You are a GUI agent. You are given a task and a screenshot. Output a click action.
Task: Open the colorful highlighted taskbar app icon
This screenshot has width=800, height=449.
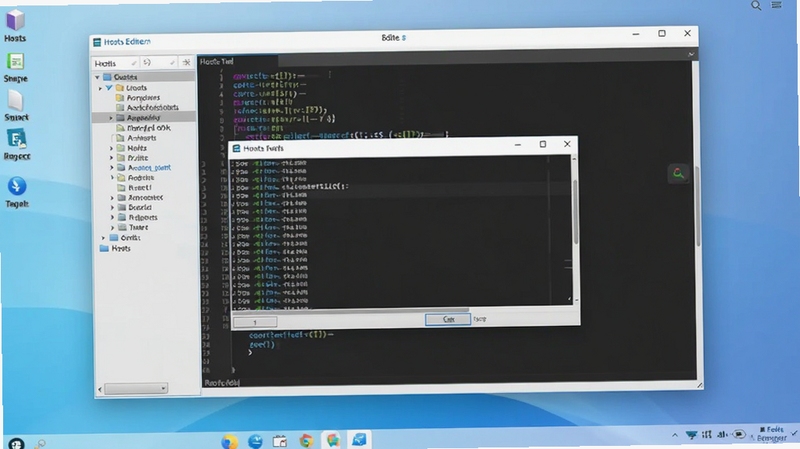333,440
